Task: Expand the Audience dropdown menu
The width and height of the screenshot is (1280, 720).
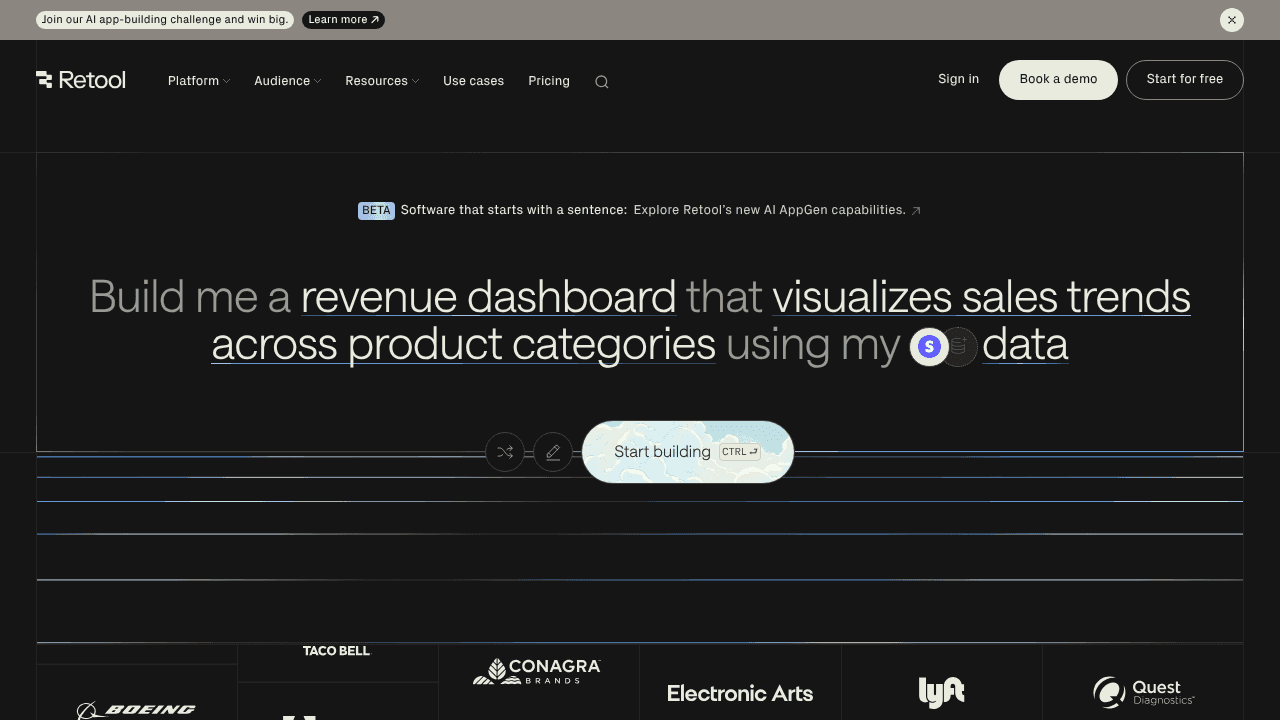Action: pos(288,81)
